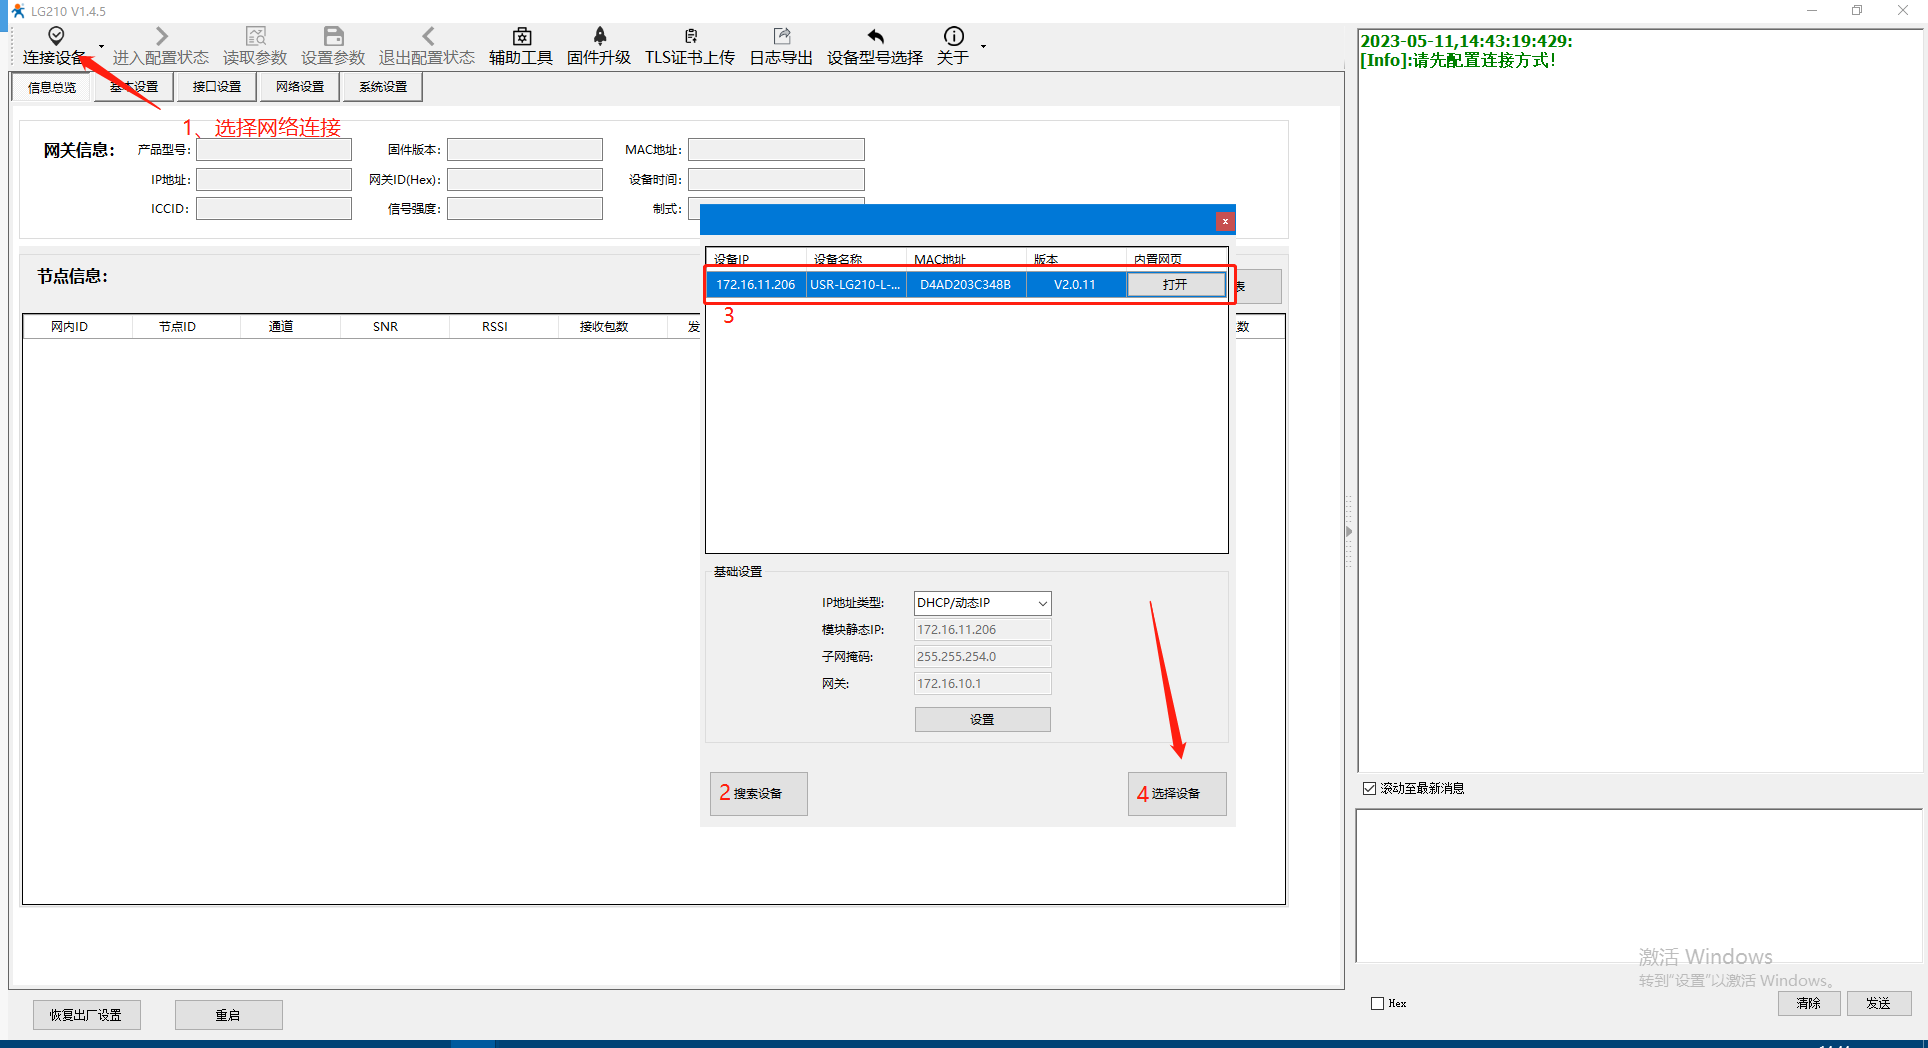Expand the toolbar overflow arrow after 关于

(983, 46)
